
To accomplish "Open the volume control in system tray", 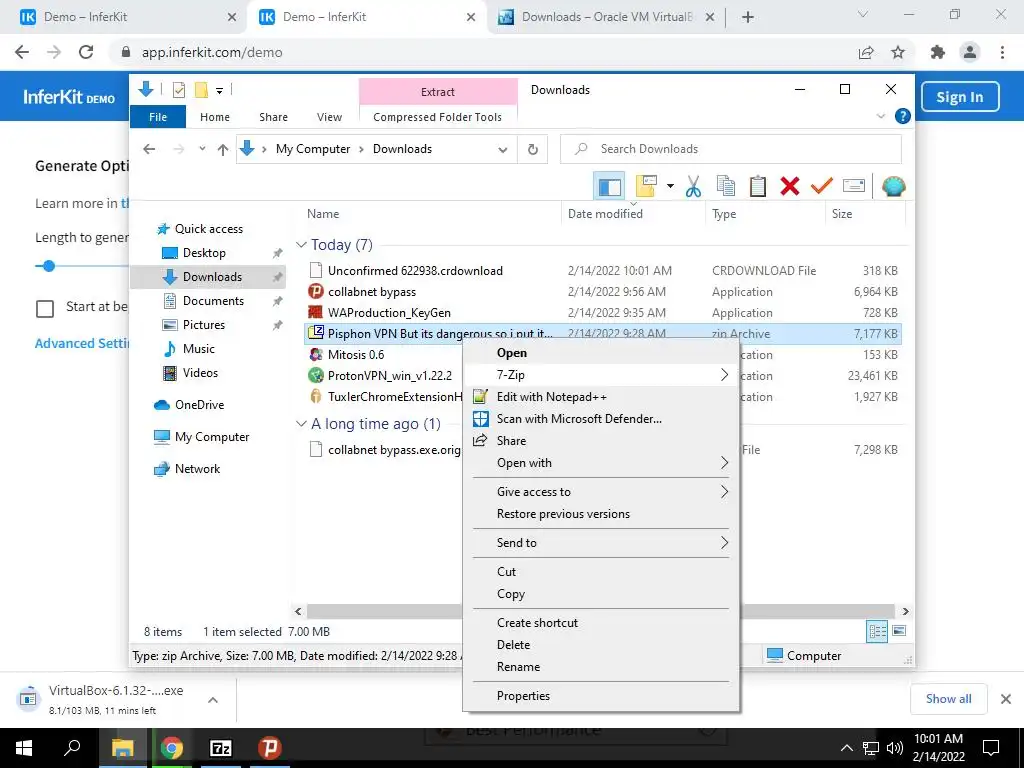I will point(894,748).
